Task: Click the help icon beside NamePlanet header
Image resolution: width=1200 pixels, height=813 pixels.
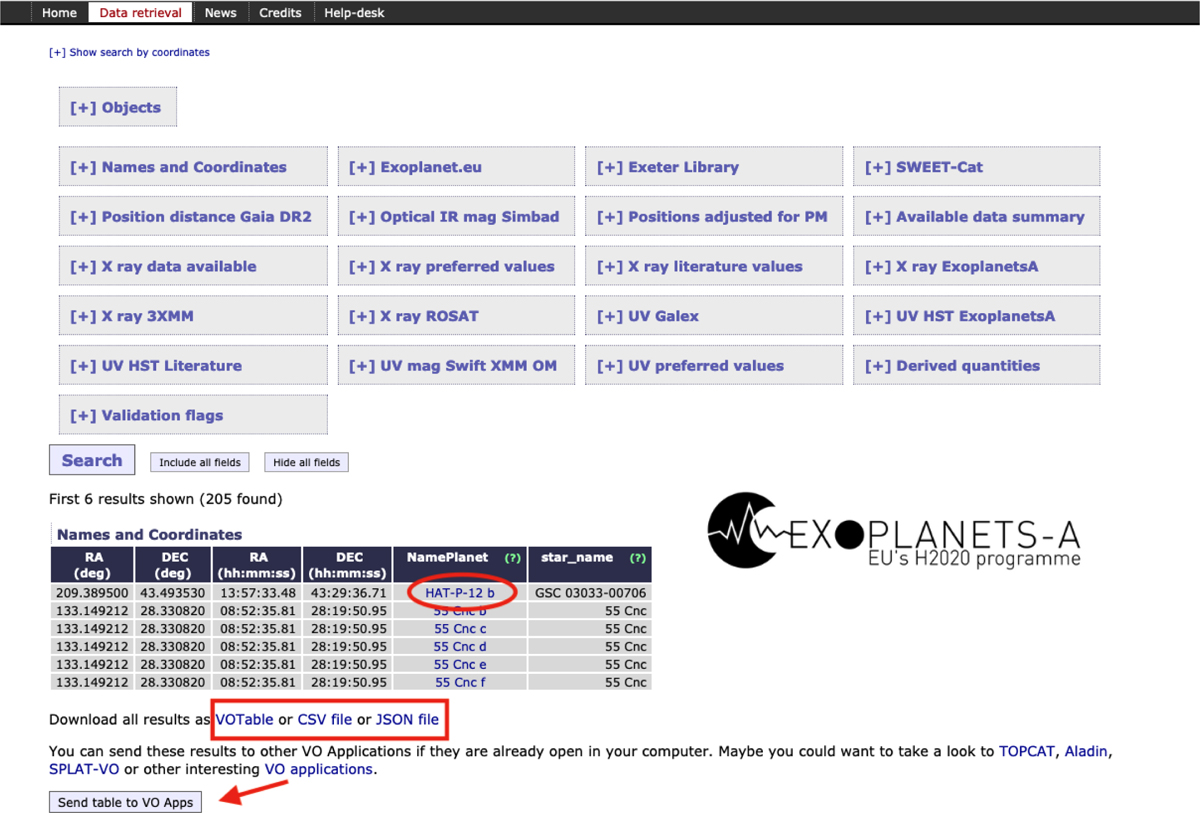Action: pyautogui.click(x=513, y=558)
